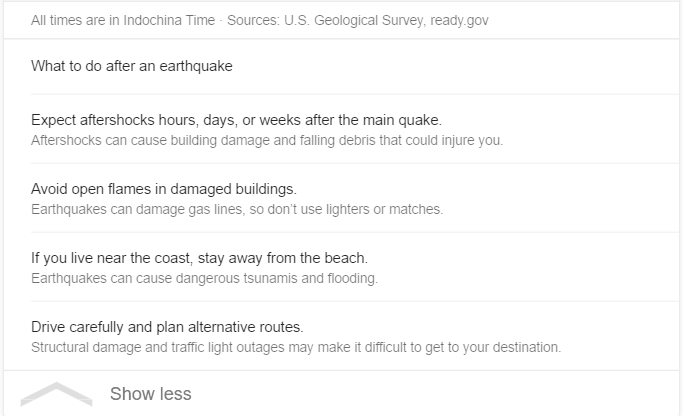The width and height of the screenshot is (695, 416).
Task: Click the collapse chevron-up icon
Action: pyautogui.click(x=56, y=393)
